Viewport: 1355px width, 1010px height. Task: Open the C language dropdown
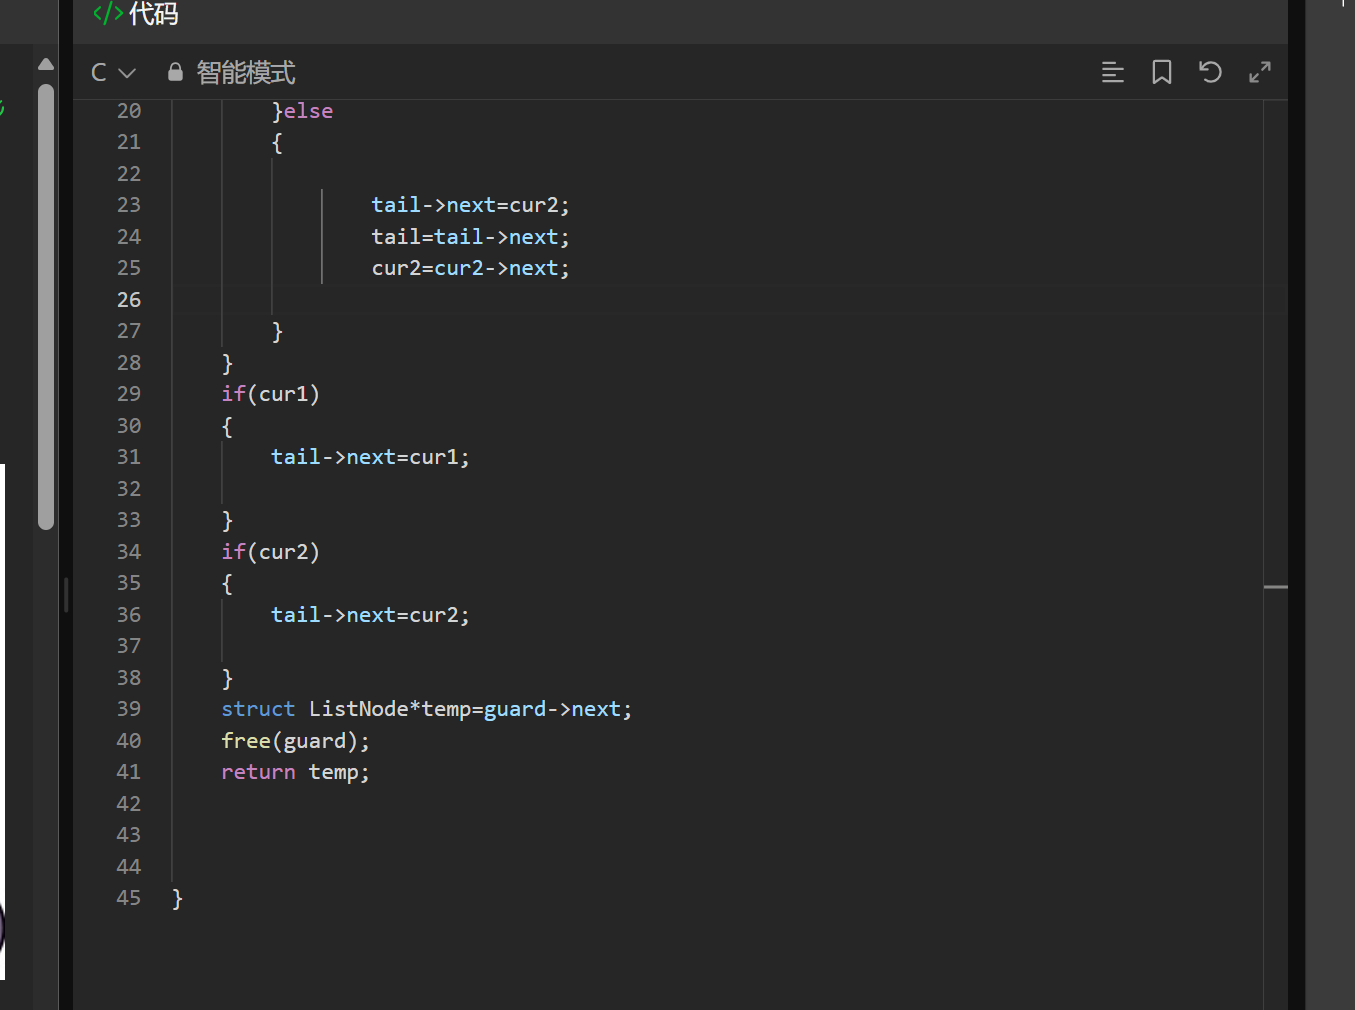[x=113, y=73]
